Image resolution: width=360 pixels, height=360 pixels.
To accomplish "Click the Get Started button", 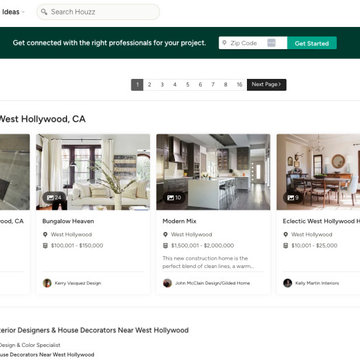I will pos(312,43).
